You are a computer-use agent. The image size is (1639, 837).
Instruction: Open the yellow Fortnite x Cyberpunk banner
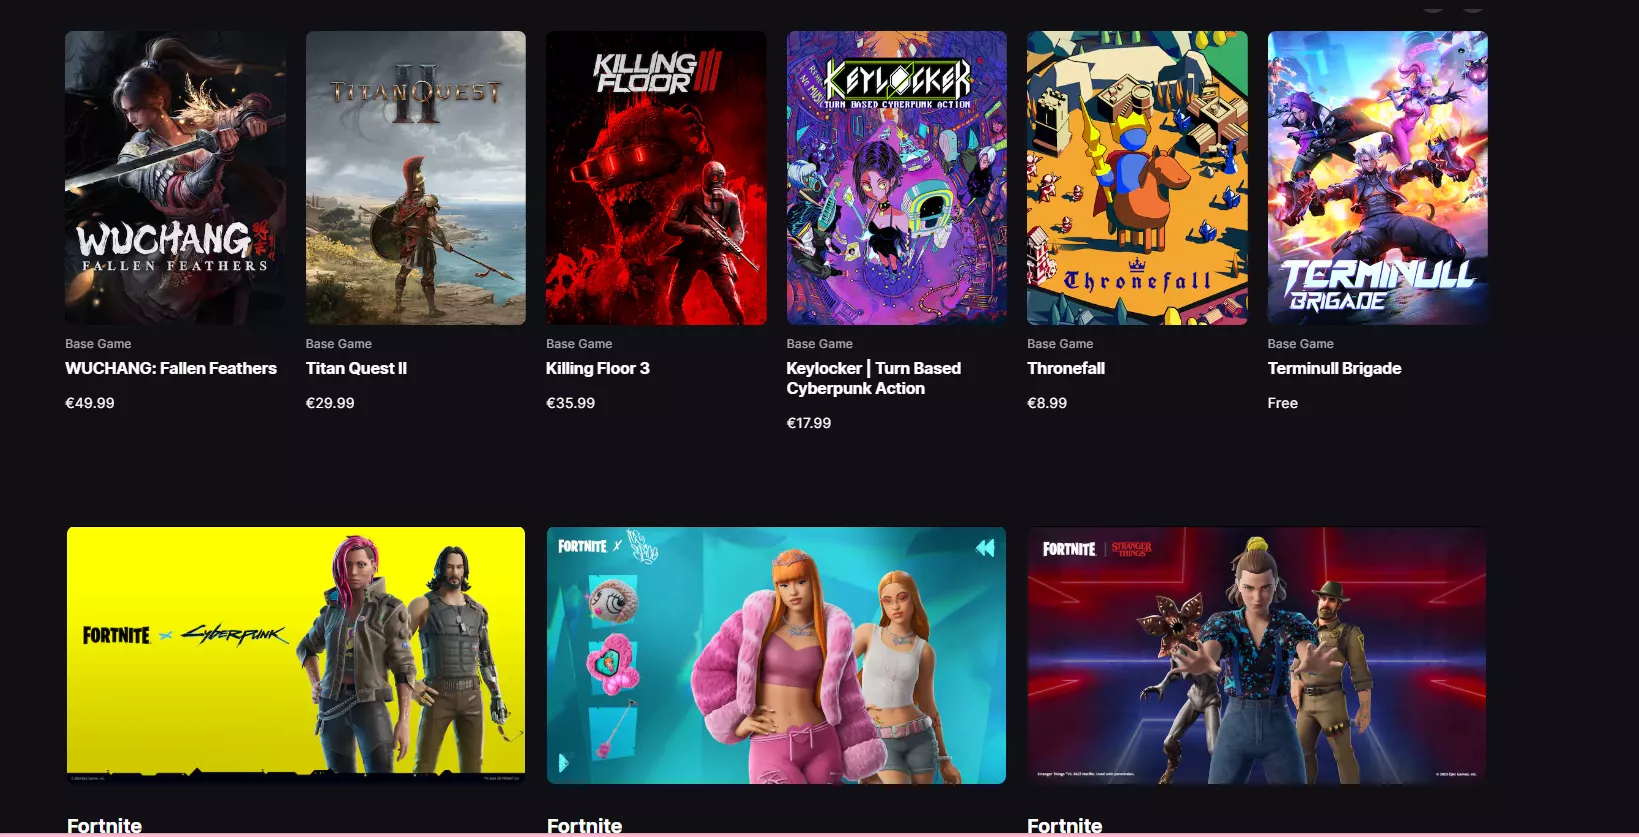(296, 655)
